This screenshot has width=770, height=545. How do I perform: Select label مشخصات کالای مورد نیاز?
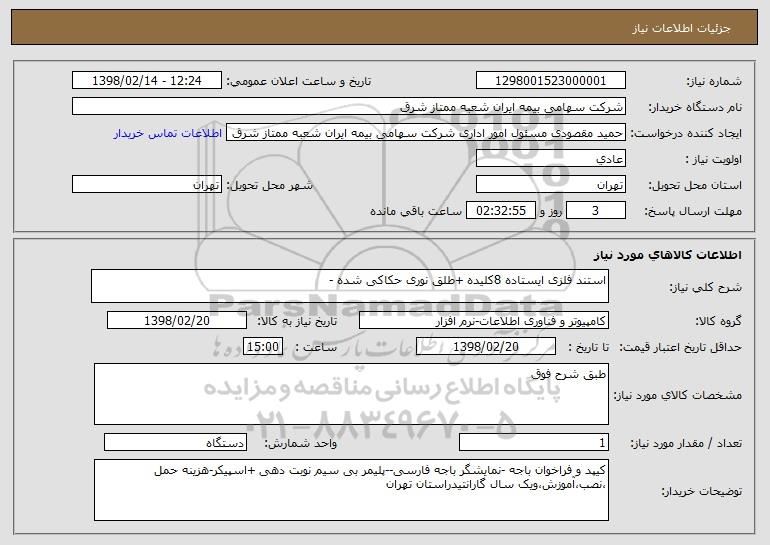[678, 395]
